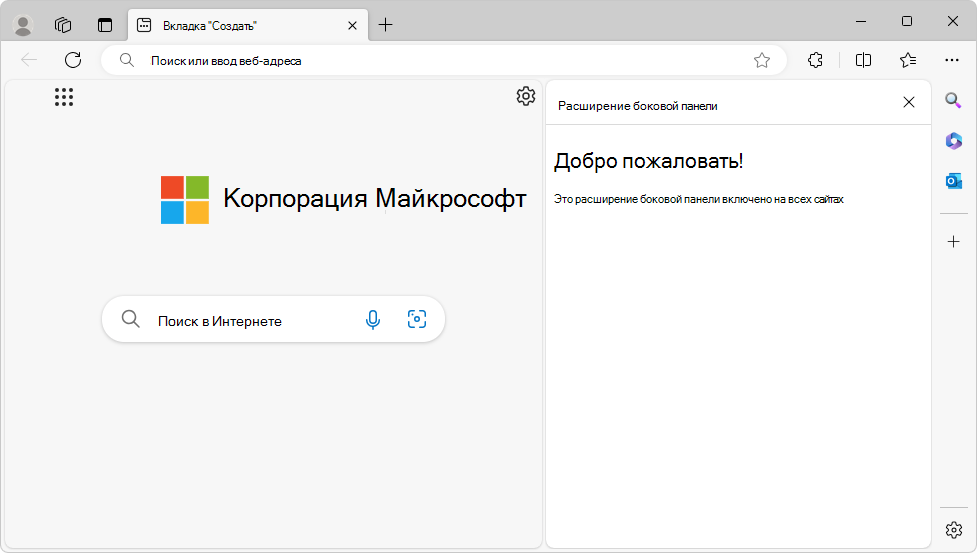Click the magnifier icon in the address bar

pyautogui.click(x=126, y=60)
